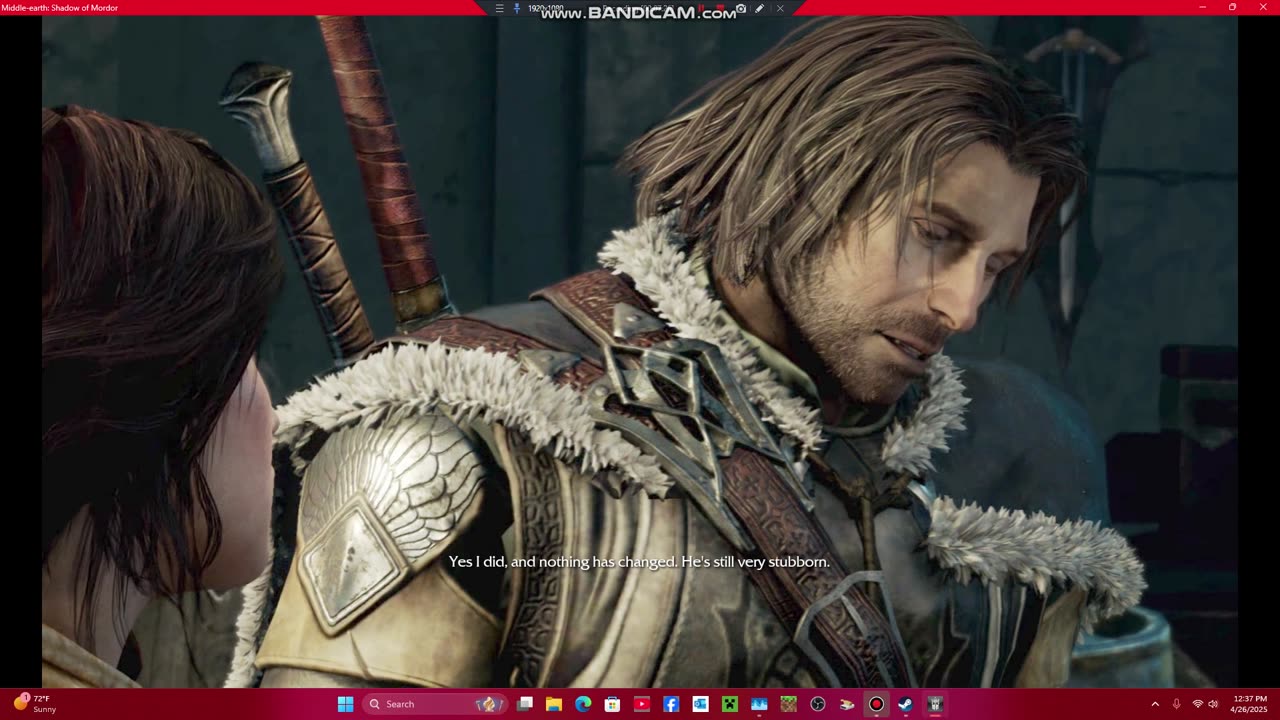Click the taskbar Search box
The image size is (1280, 720).
[435, 704]
